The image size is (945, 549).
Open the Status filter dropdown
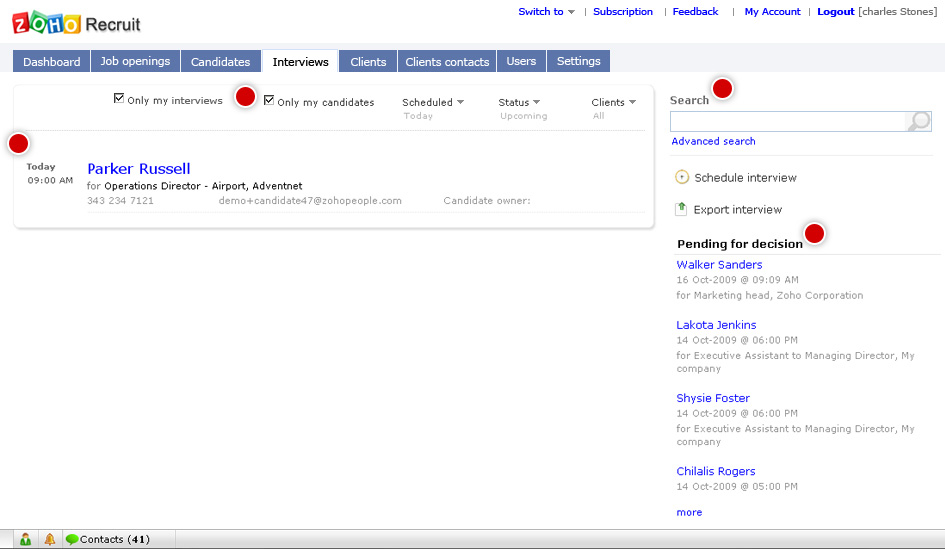point(519,102)
